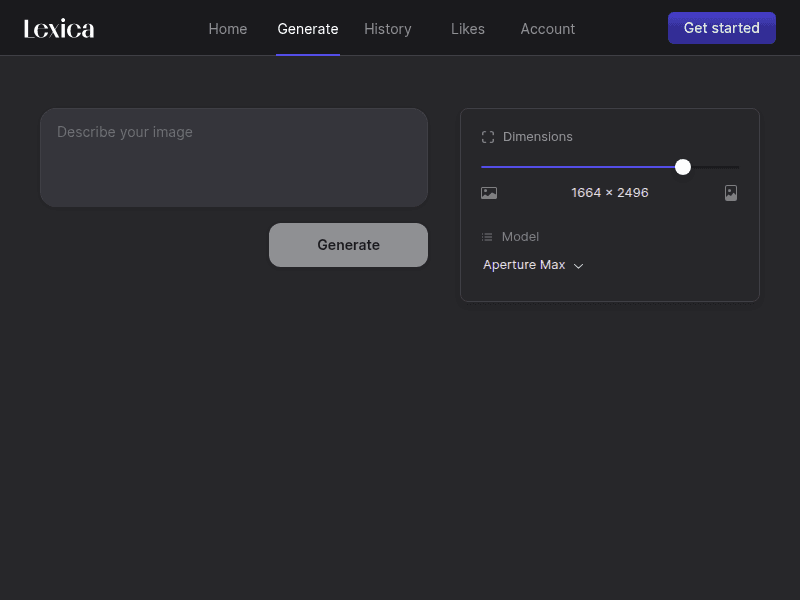Click the Model label
This screenshot has height=600, width=800.
520,237
